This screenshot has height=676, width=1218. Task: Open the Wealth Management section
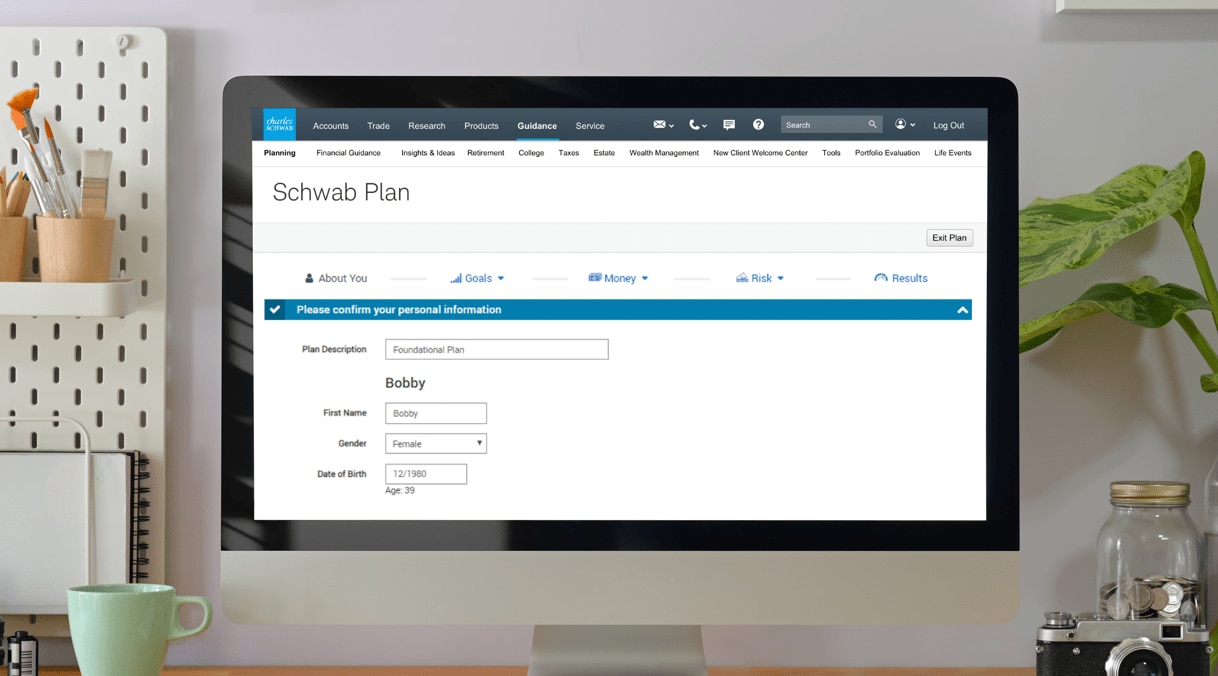coord(664,153)
